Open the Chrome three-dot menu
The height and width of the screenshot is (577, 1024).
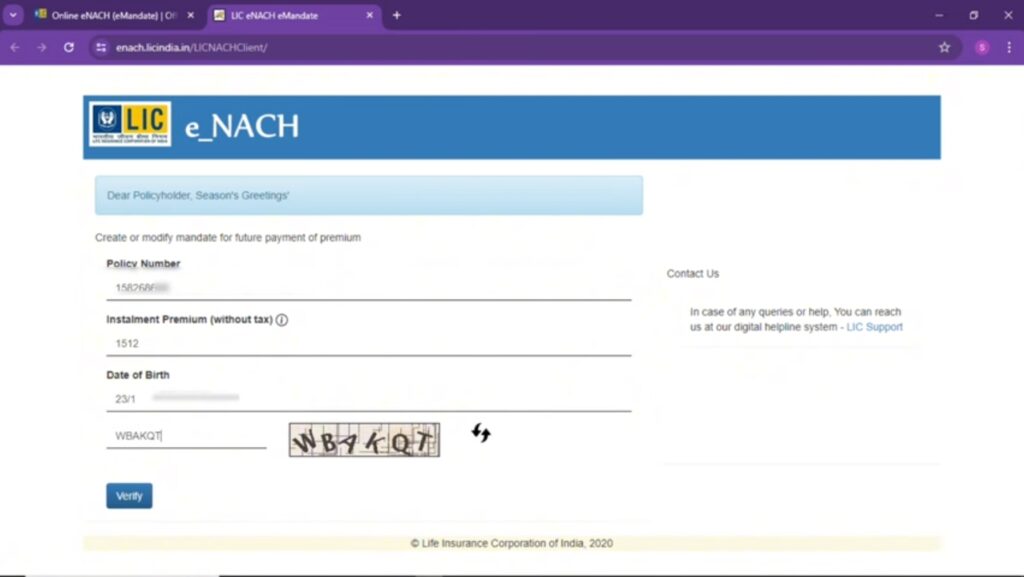[1009, 48]
